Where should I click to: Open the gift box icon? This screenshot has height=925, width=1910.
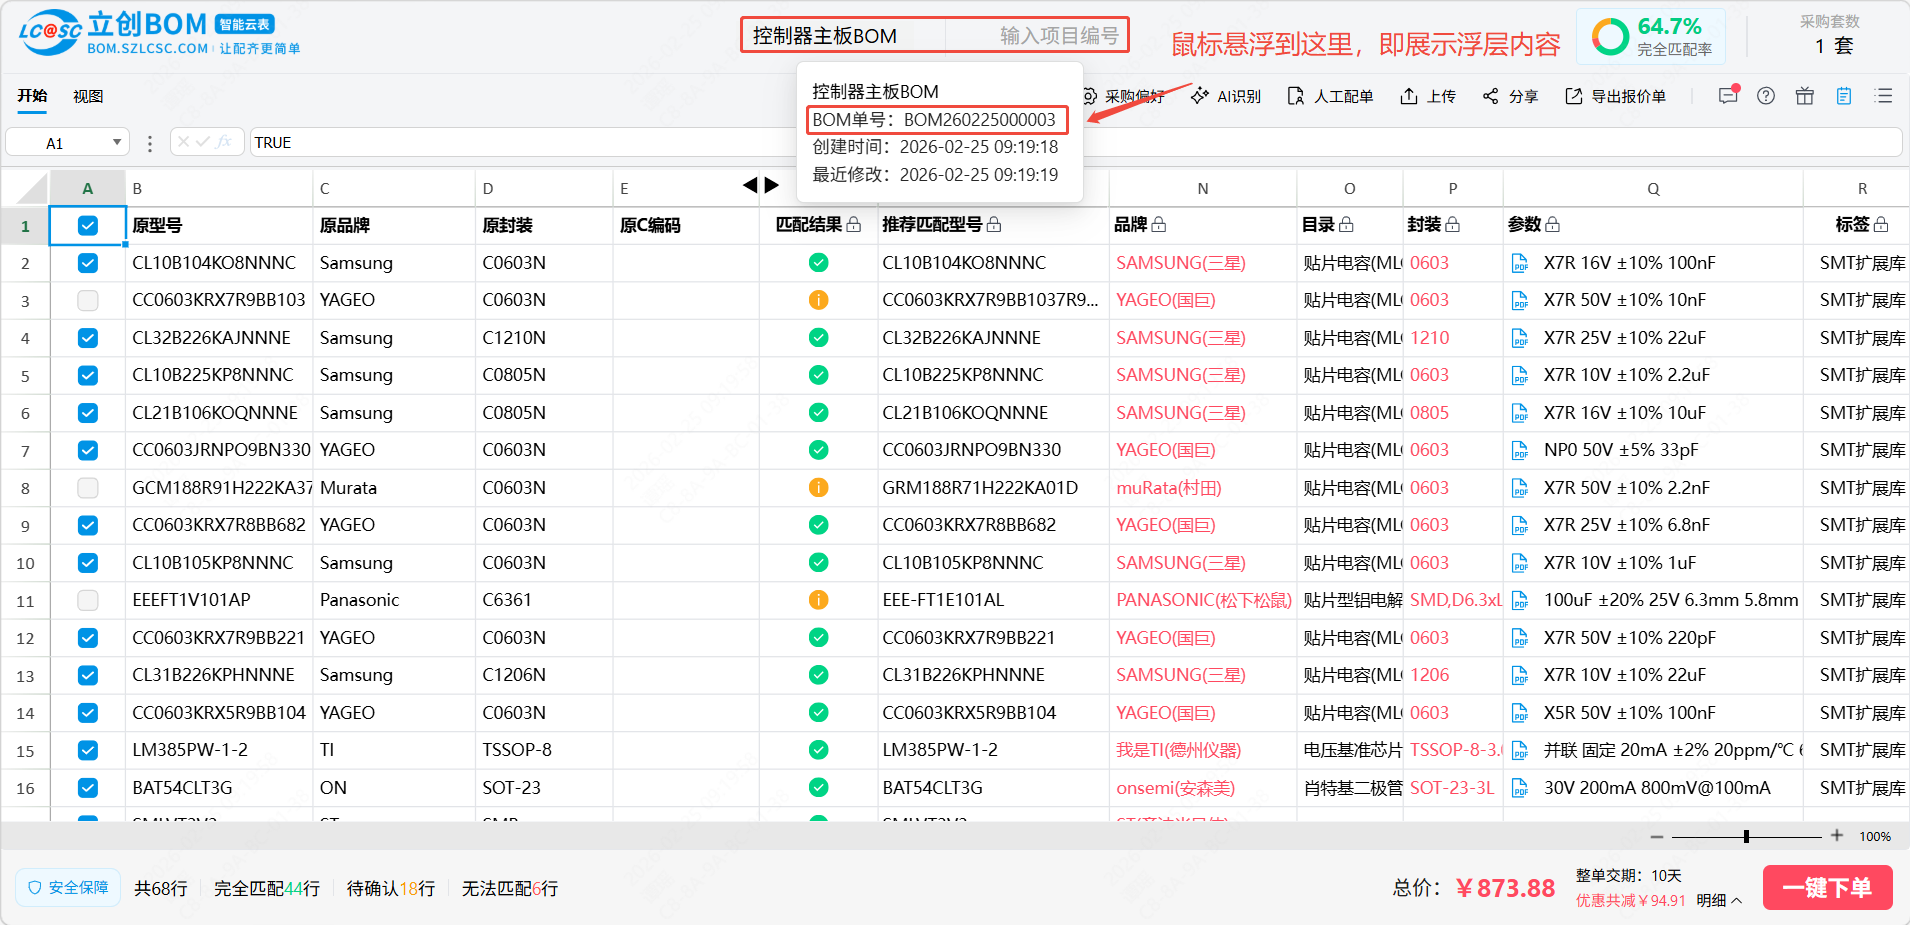[x=1805, y=96]
